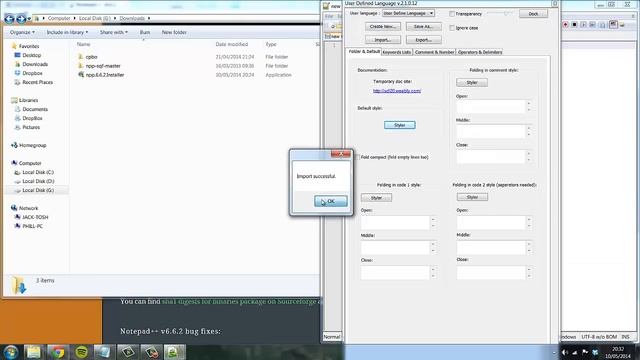Click Styler under Folding in code 2 style
This screenshot has height=360, width=640.
coord(472,197)
